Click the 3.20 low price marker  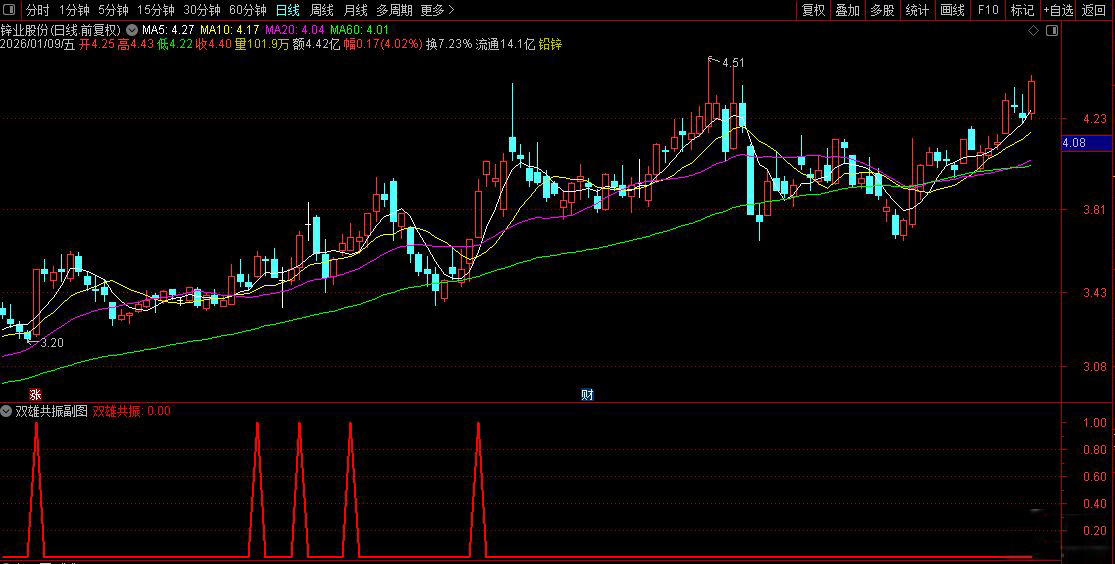click(52, 343)
